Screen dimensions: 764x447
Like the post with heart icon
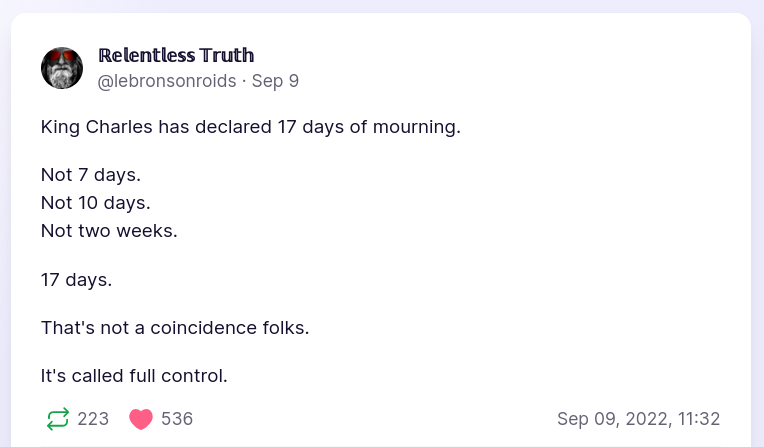click(x=141, y=419)
